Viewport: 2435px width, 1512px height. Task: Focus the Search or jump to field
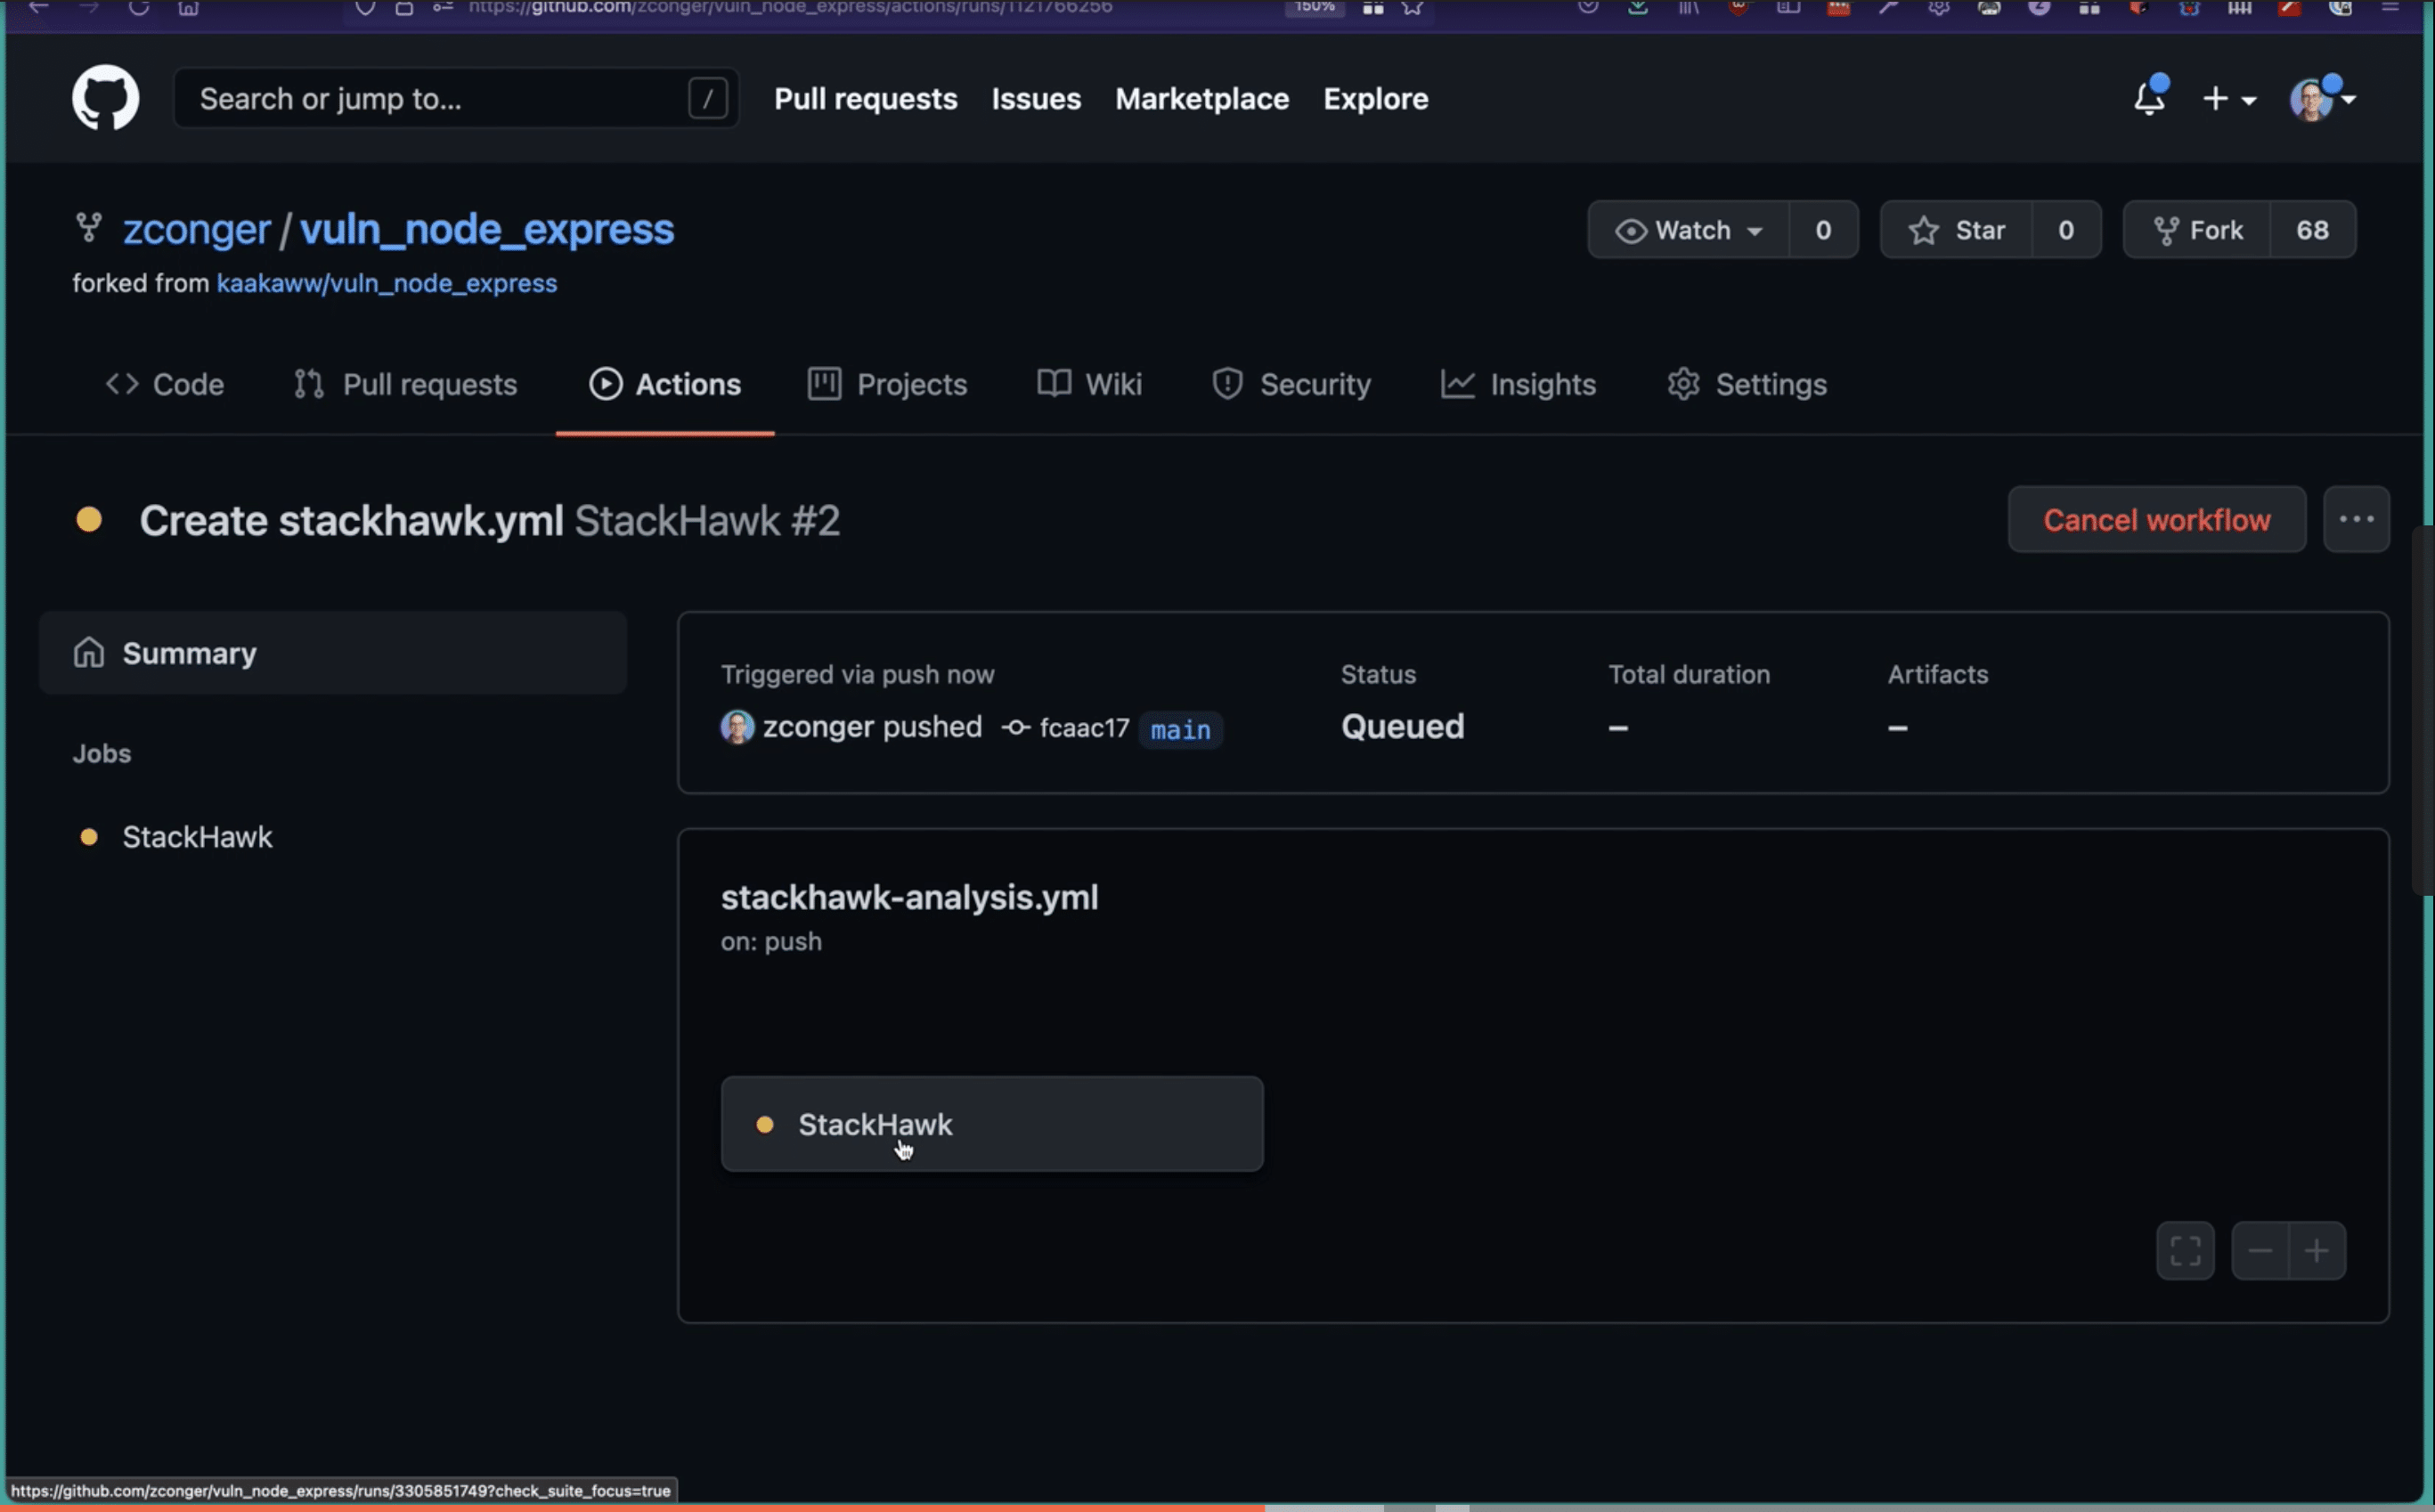[x=456, y=98]
